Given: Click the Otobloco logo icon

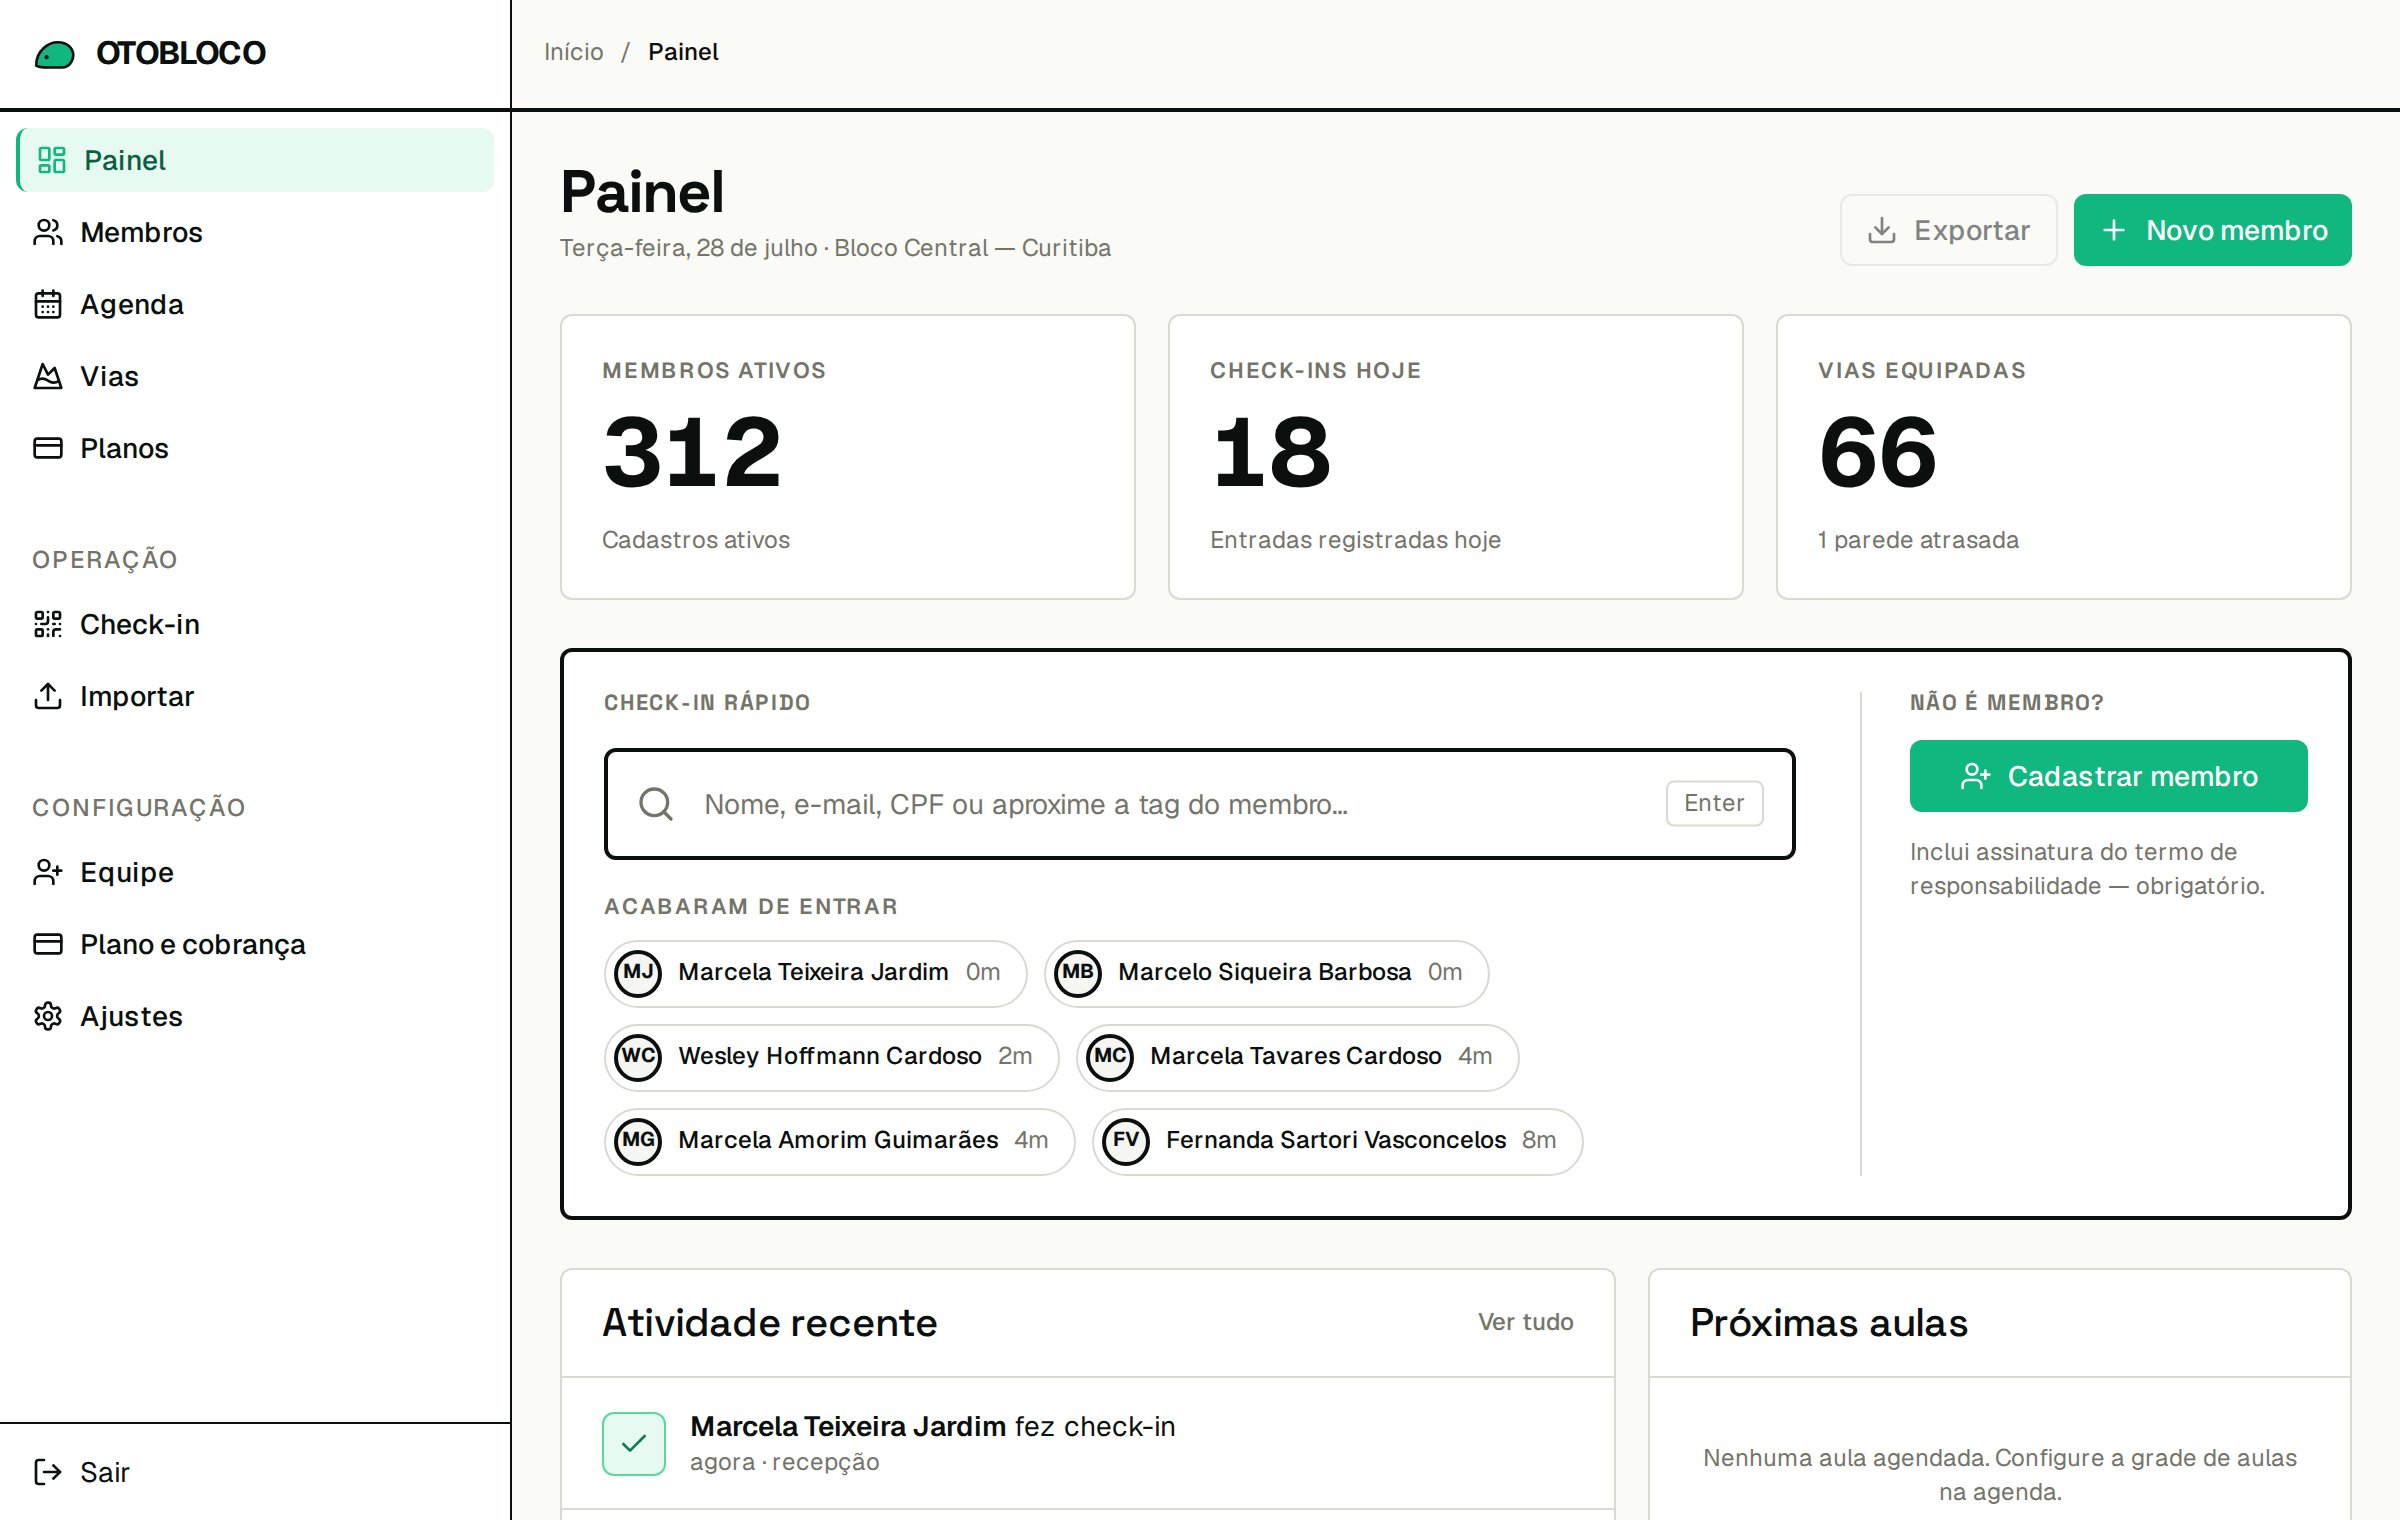Looking at the screenshot, I should (55, 54).
